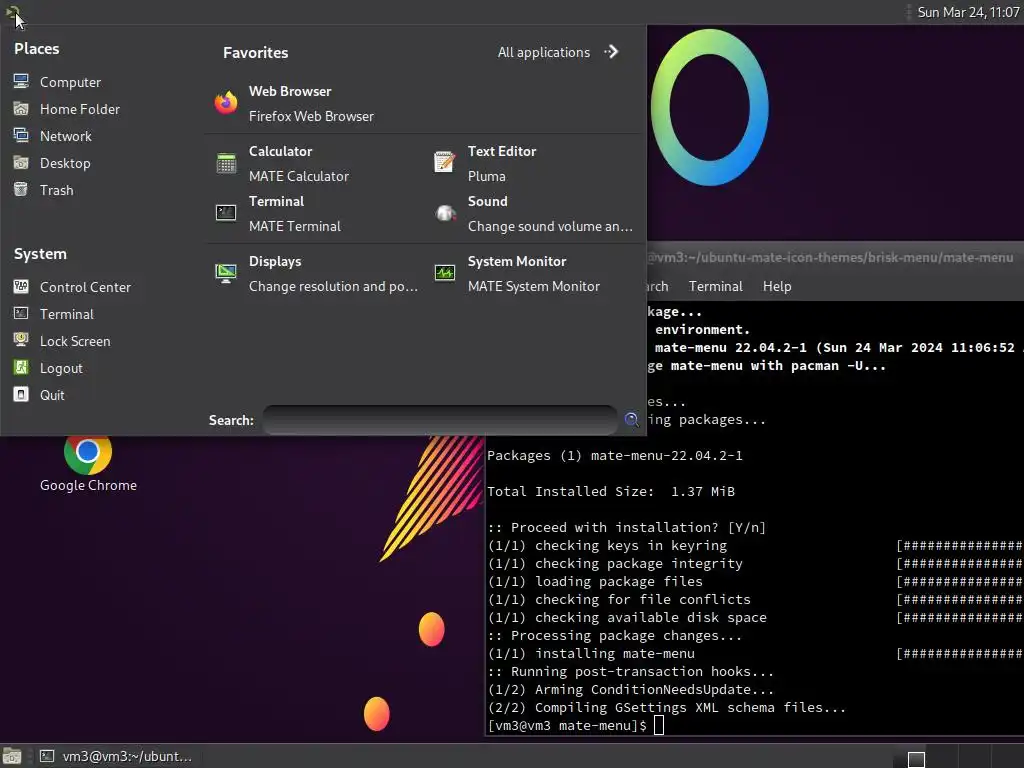Click the All applications arrow
This screenshot has height=768, width=1024.
(611, 52)
